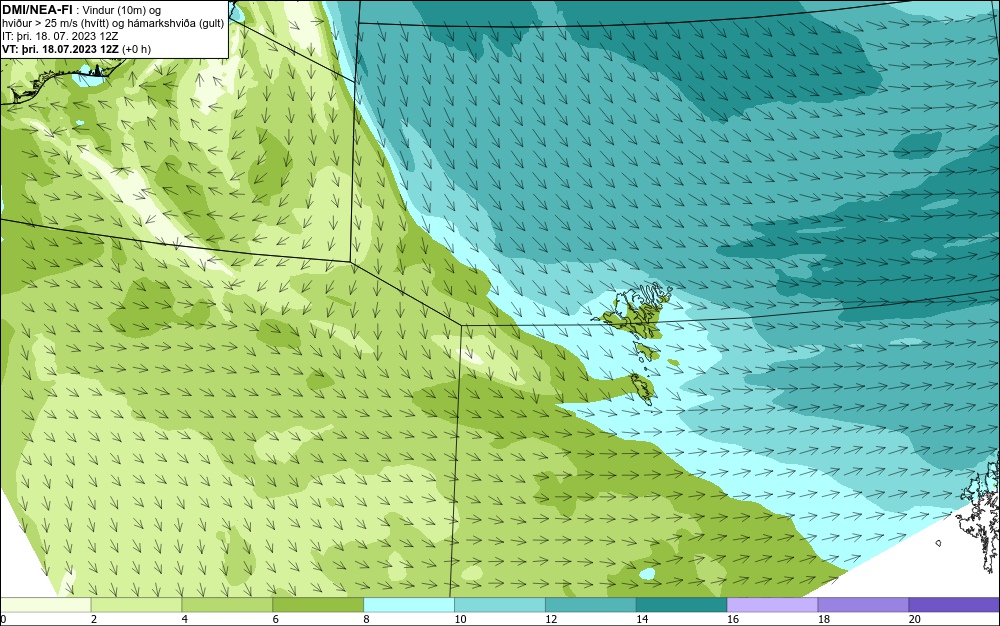Click the 6–8 m/s olive green swatch
1000x626 pixels.
(x=318, y=604)
